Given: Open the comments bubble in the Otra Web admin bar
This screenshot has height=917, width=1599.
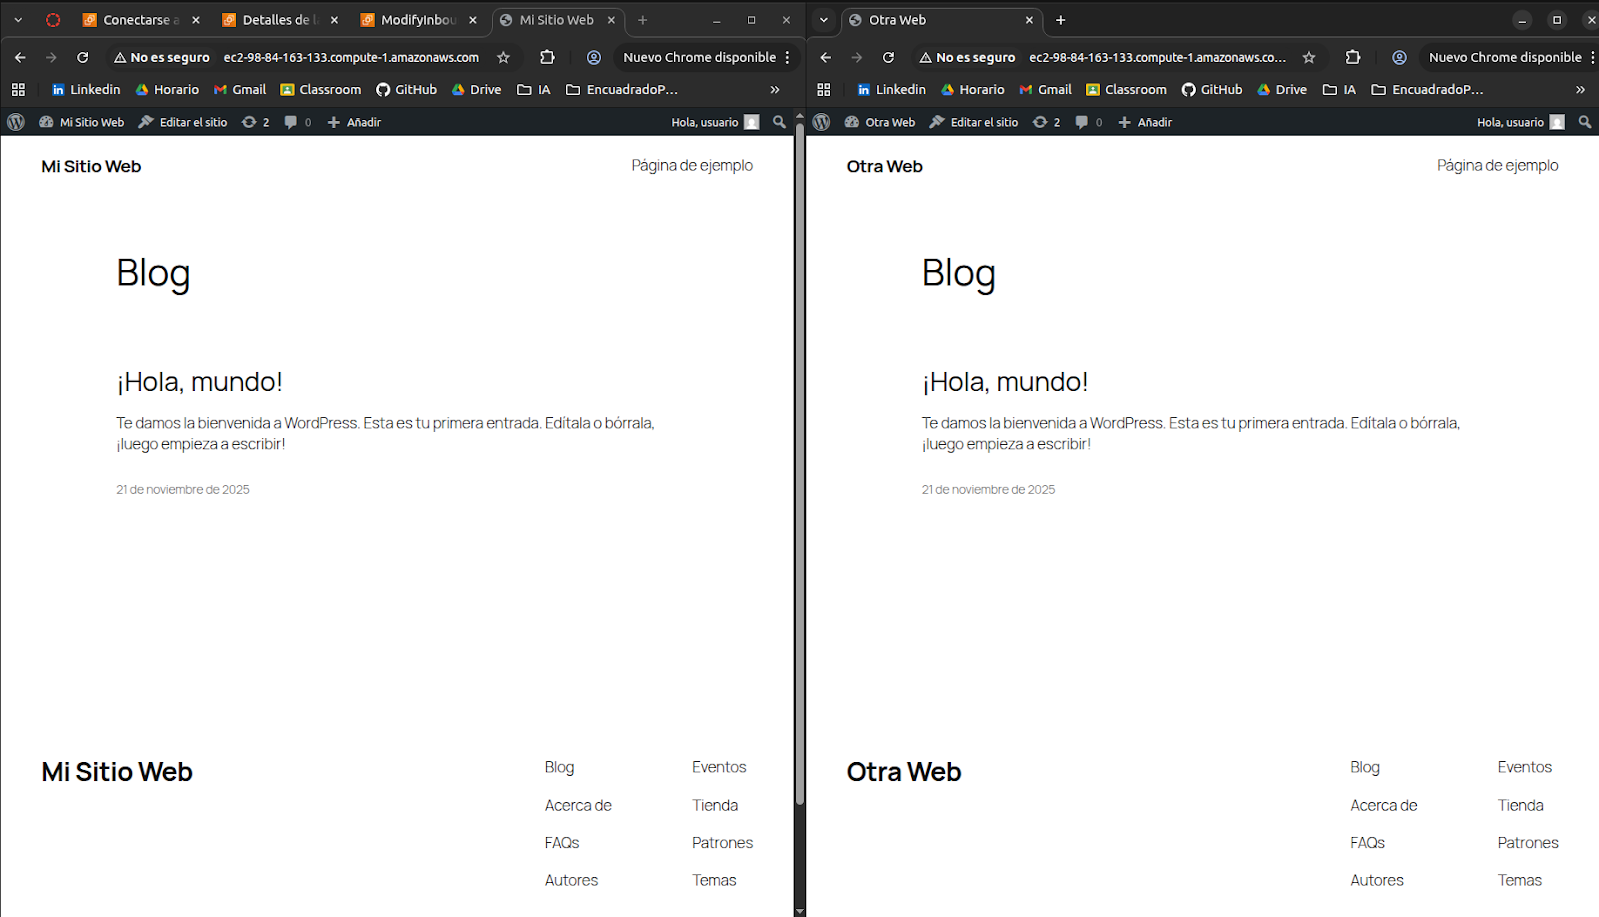Looking at the screenshot, I should pyautogui.click(x=1089, y=122).
